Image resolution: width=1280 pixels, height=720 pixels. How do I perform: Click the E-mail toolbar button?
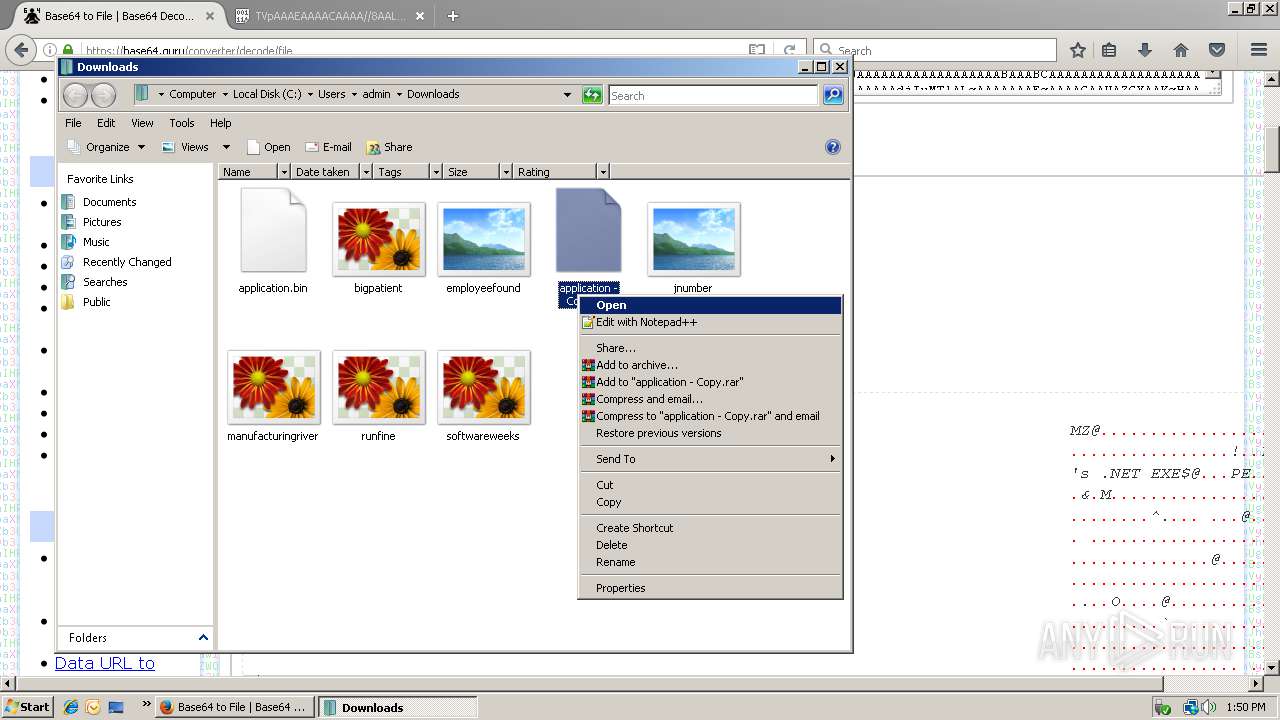(328, 147)
